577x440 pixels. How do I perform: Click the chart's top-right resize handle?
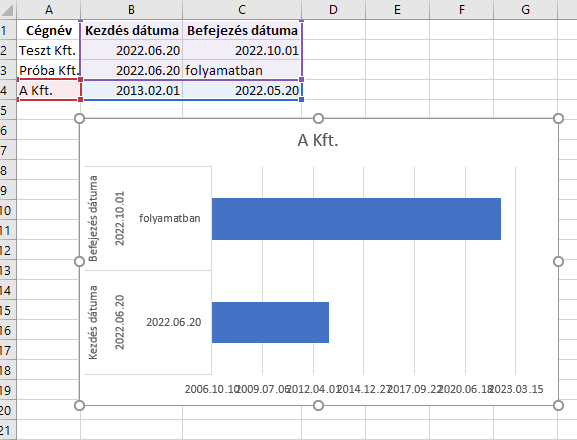coord(558,118)
